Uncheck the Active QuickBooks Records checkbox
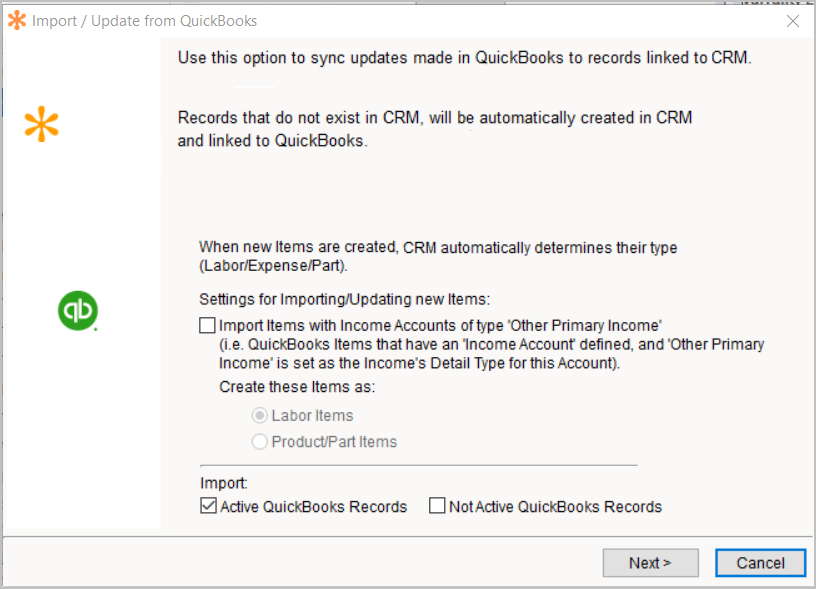 point(208,506)
